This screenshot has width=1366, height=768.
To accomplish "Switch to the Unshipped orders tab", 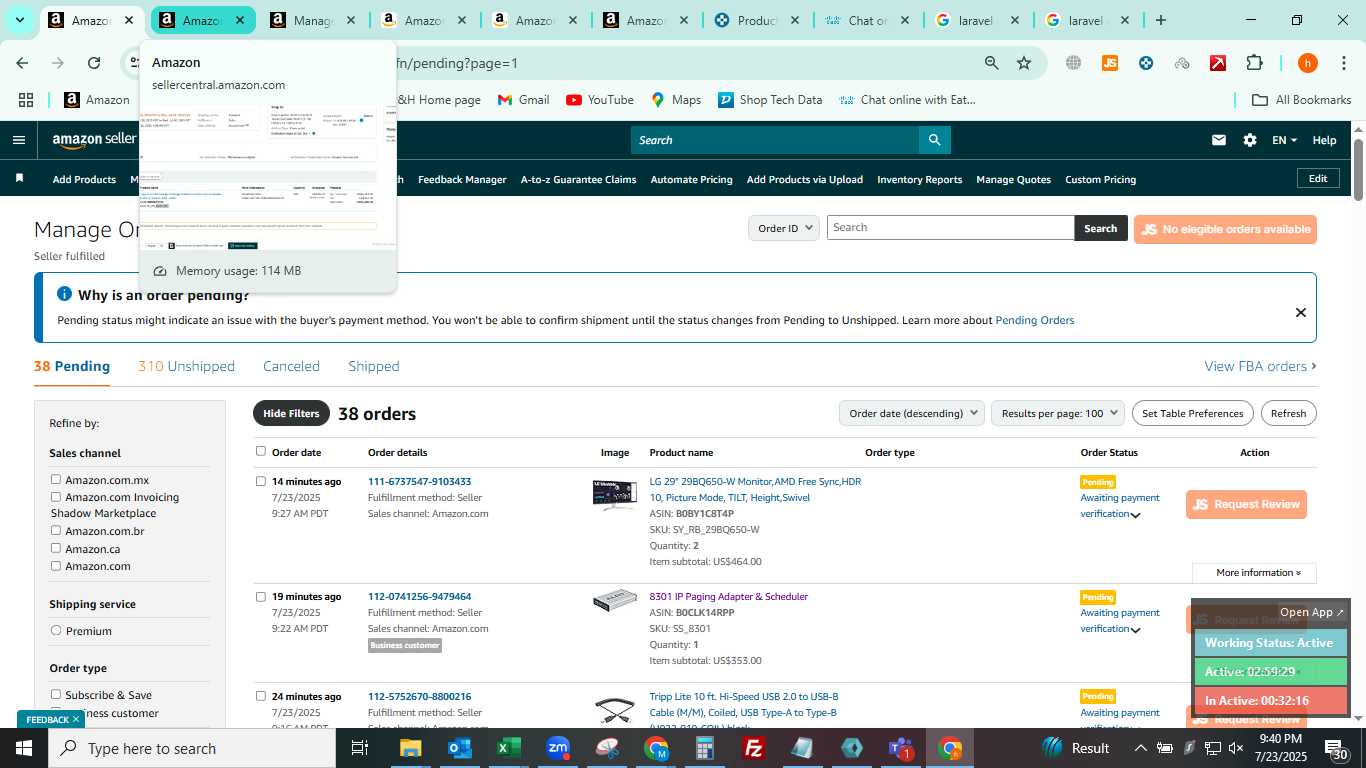I will tap(186, 366).
